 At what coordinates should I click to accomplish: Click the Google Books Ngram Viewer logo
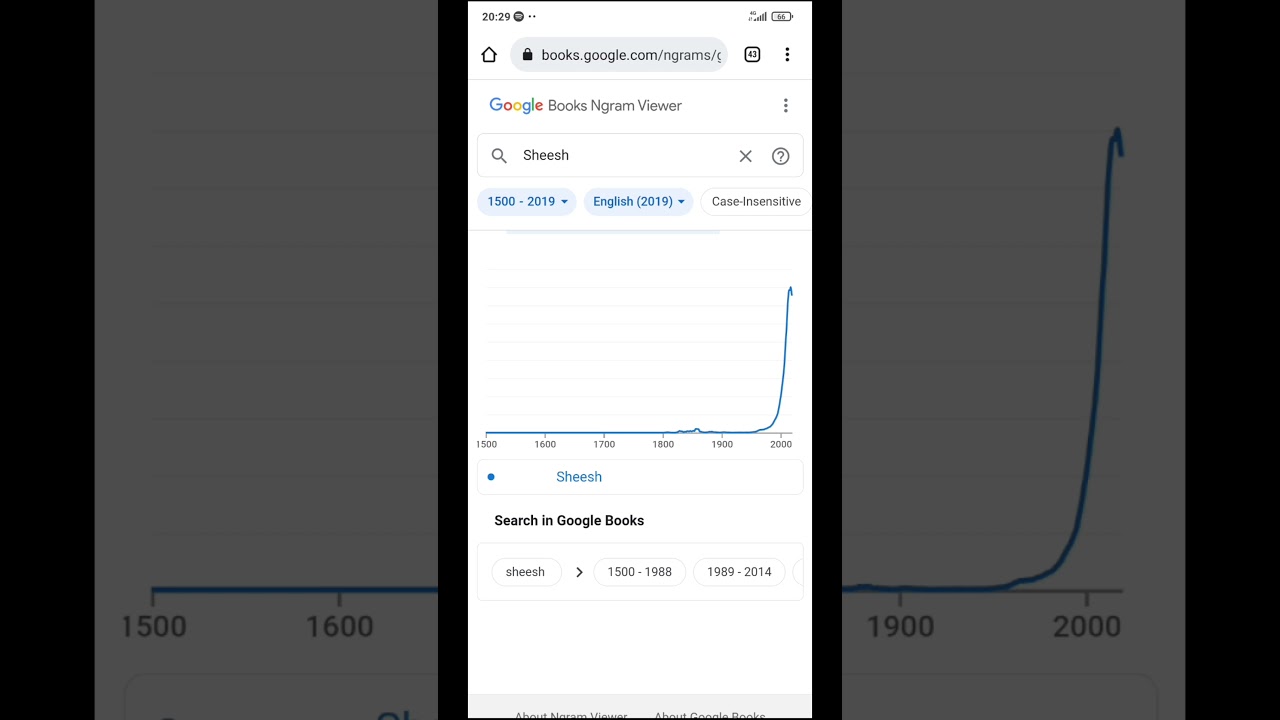click(x=585, y=106)
